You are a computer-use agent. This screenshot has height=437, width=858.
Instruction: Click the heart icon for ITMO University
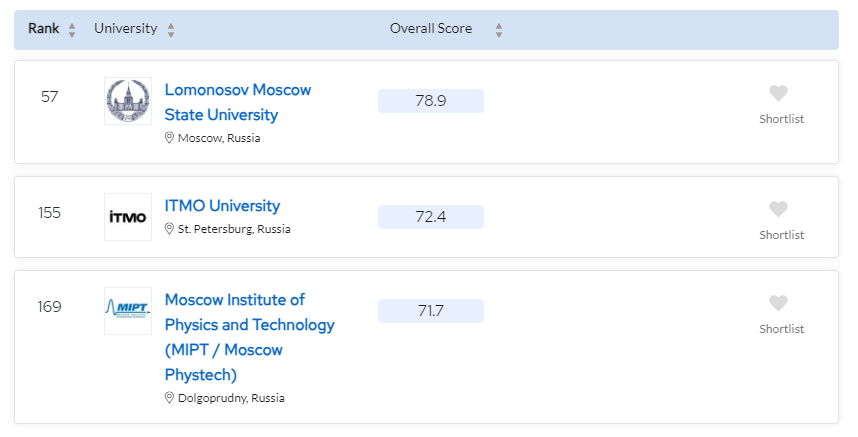click(779, 209)
